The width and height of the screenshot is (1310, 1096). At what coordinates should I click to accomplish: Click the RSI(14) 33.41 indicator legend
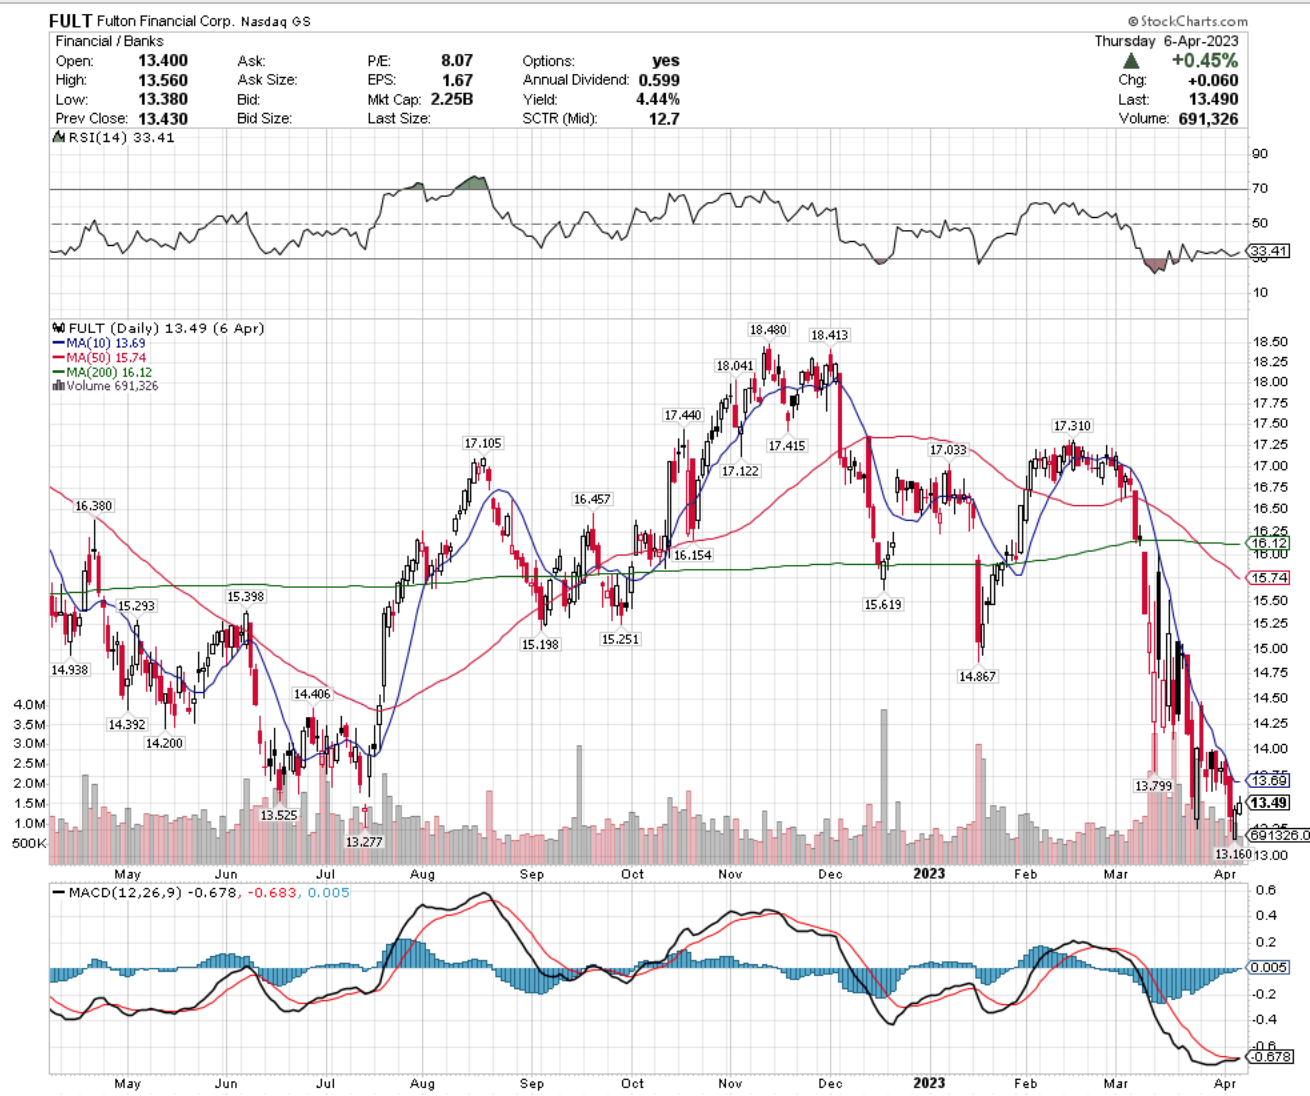(113, 138)
